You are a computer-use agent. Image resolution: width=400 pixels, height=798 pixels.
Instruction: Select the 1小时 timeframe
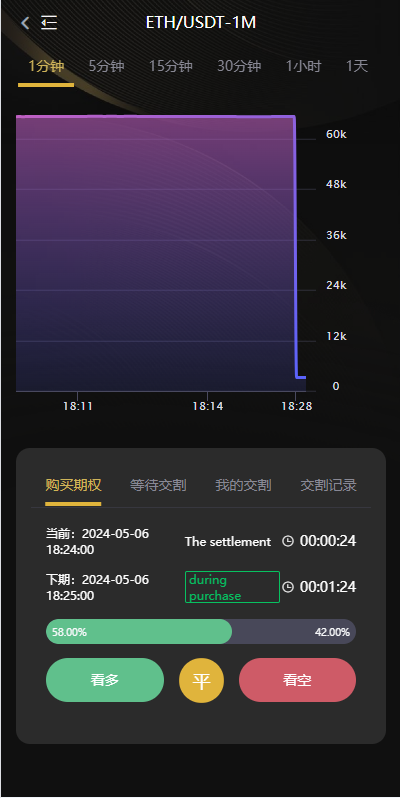coord(303,66)
